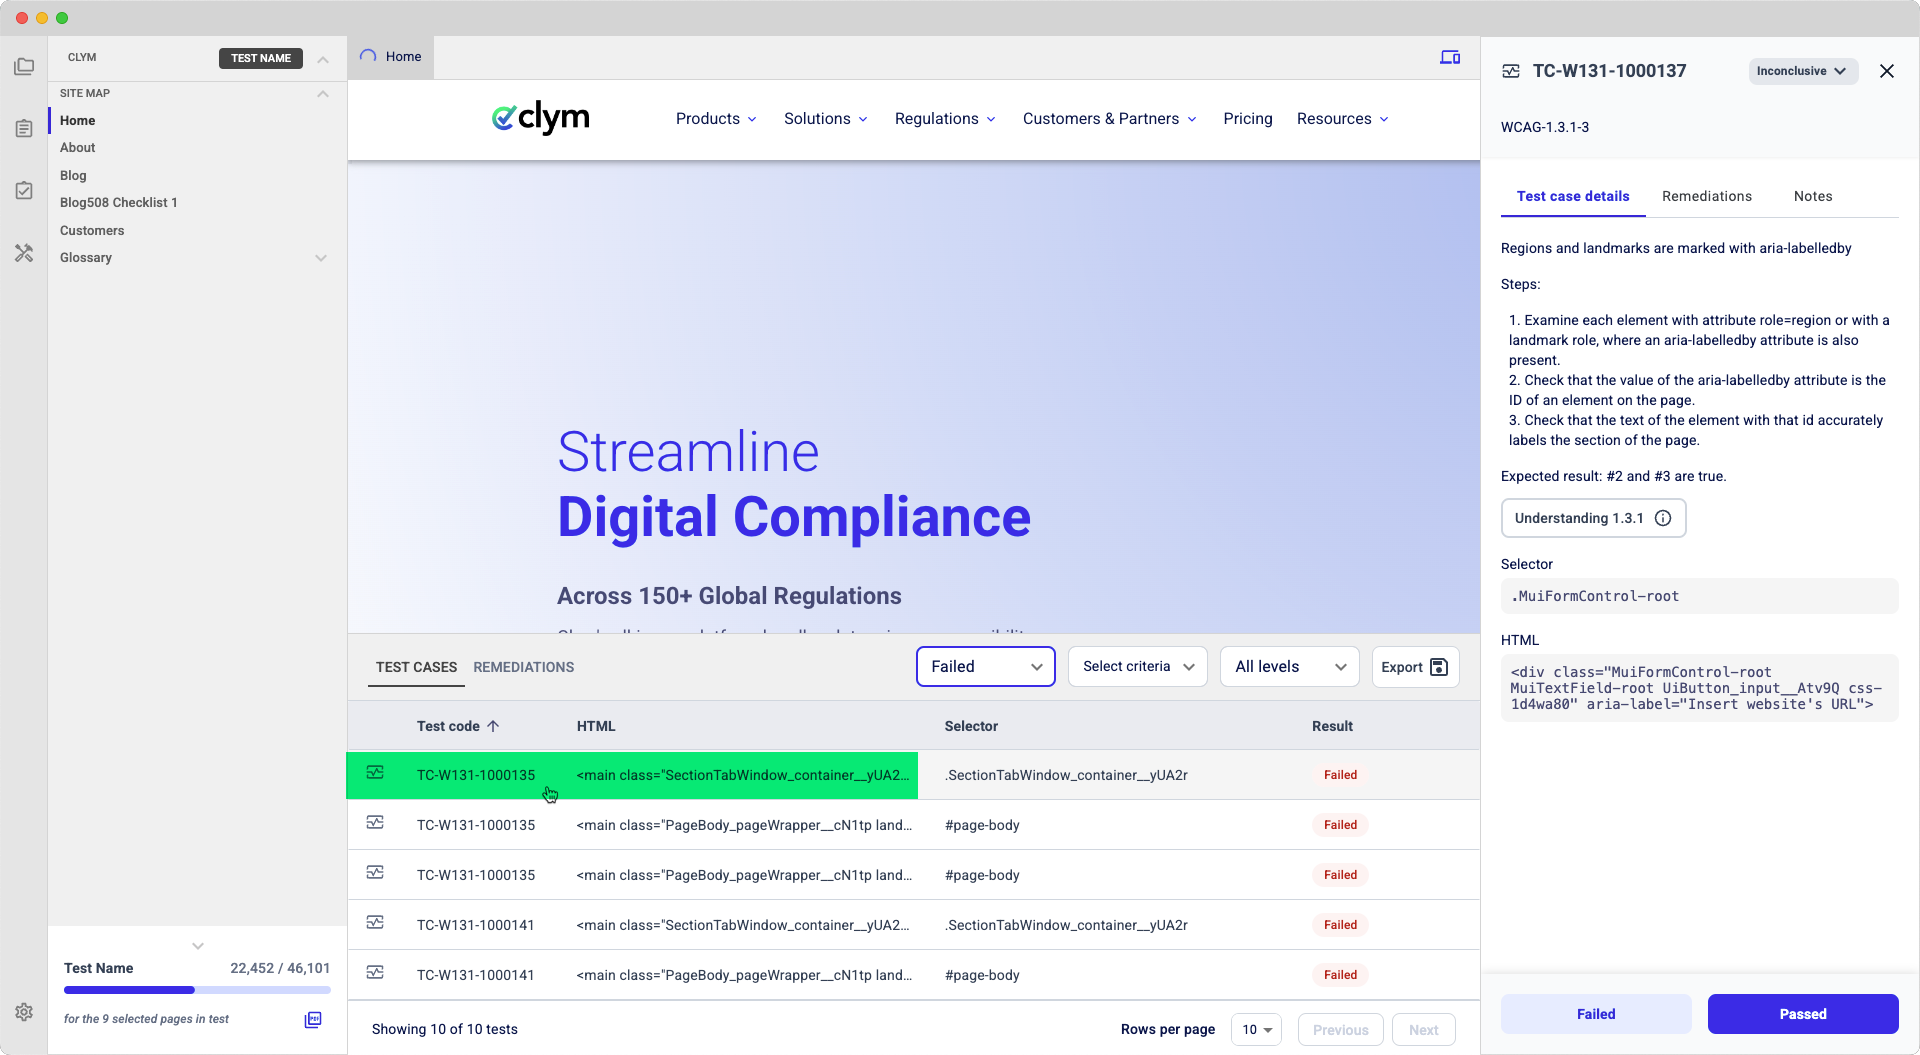
Task: Click the .MuiFormControl-root selector field
Action: [1699, 596]
